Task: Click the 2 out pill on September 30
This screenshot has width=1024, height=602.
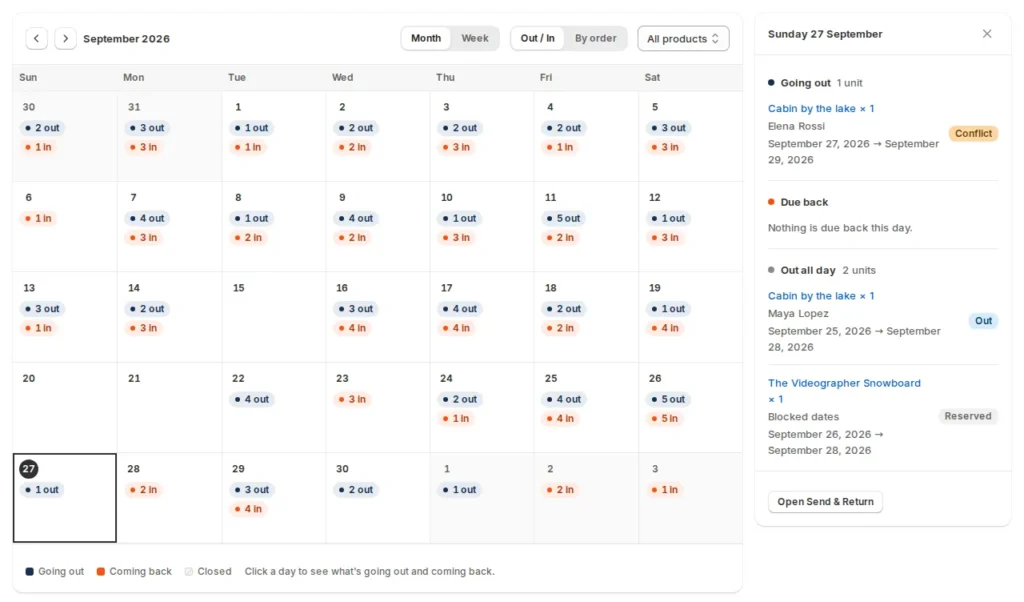Action: (356, 490)
